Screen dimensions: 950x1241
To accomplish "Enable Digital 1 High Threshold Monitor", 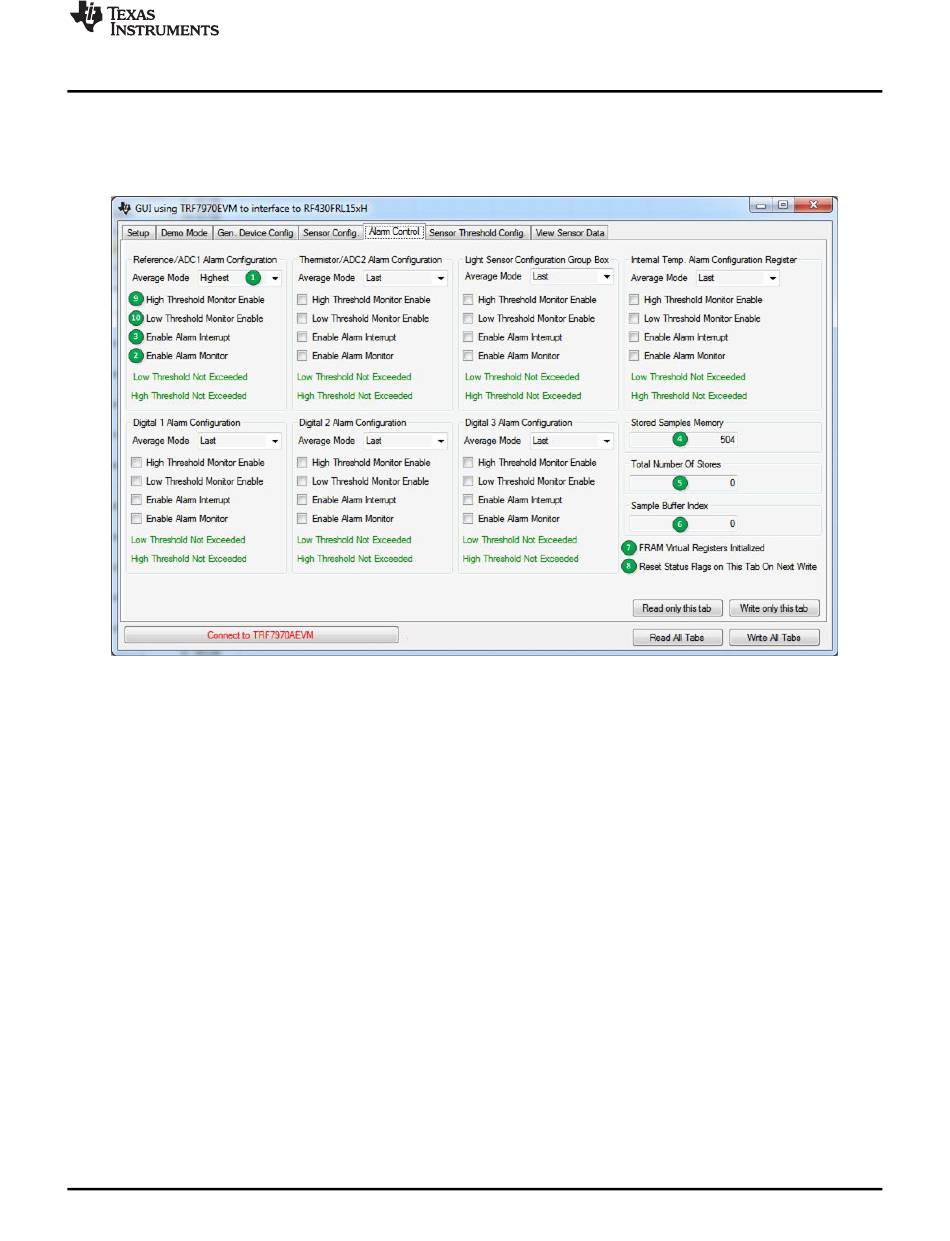I will click(x=137, y=463).
